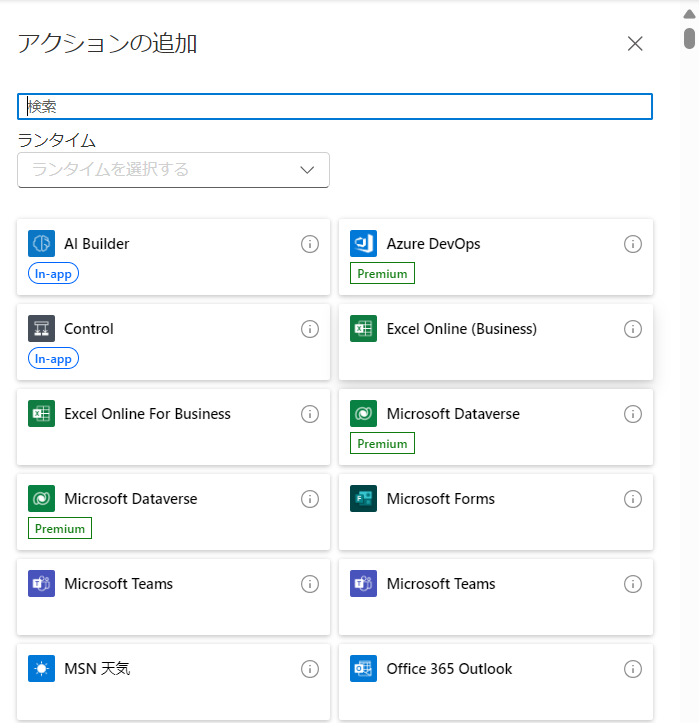
Task: Click the Control connector icon
Action: 41,328
